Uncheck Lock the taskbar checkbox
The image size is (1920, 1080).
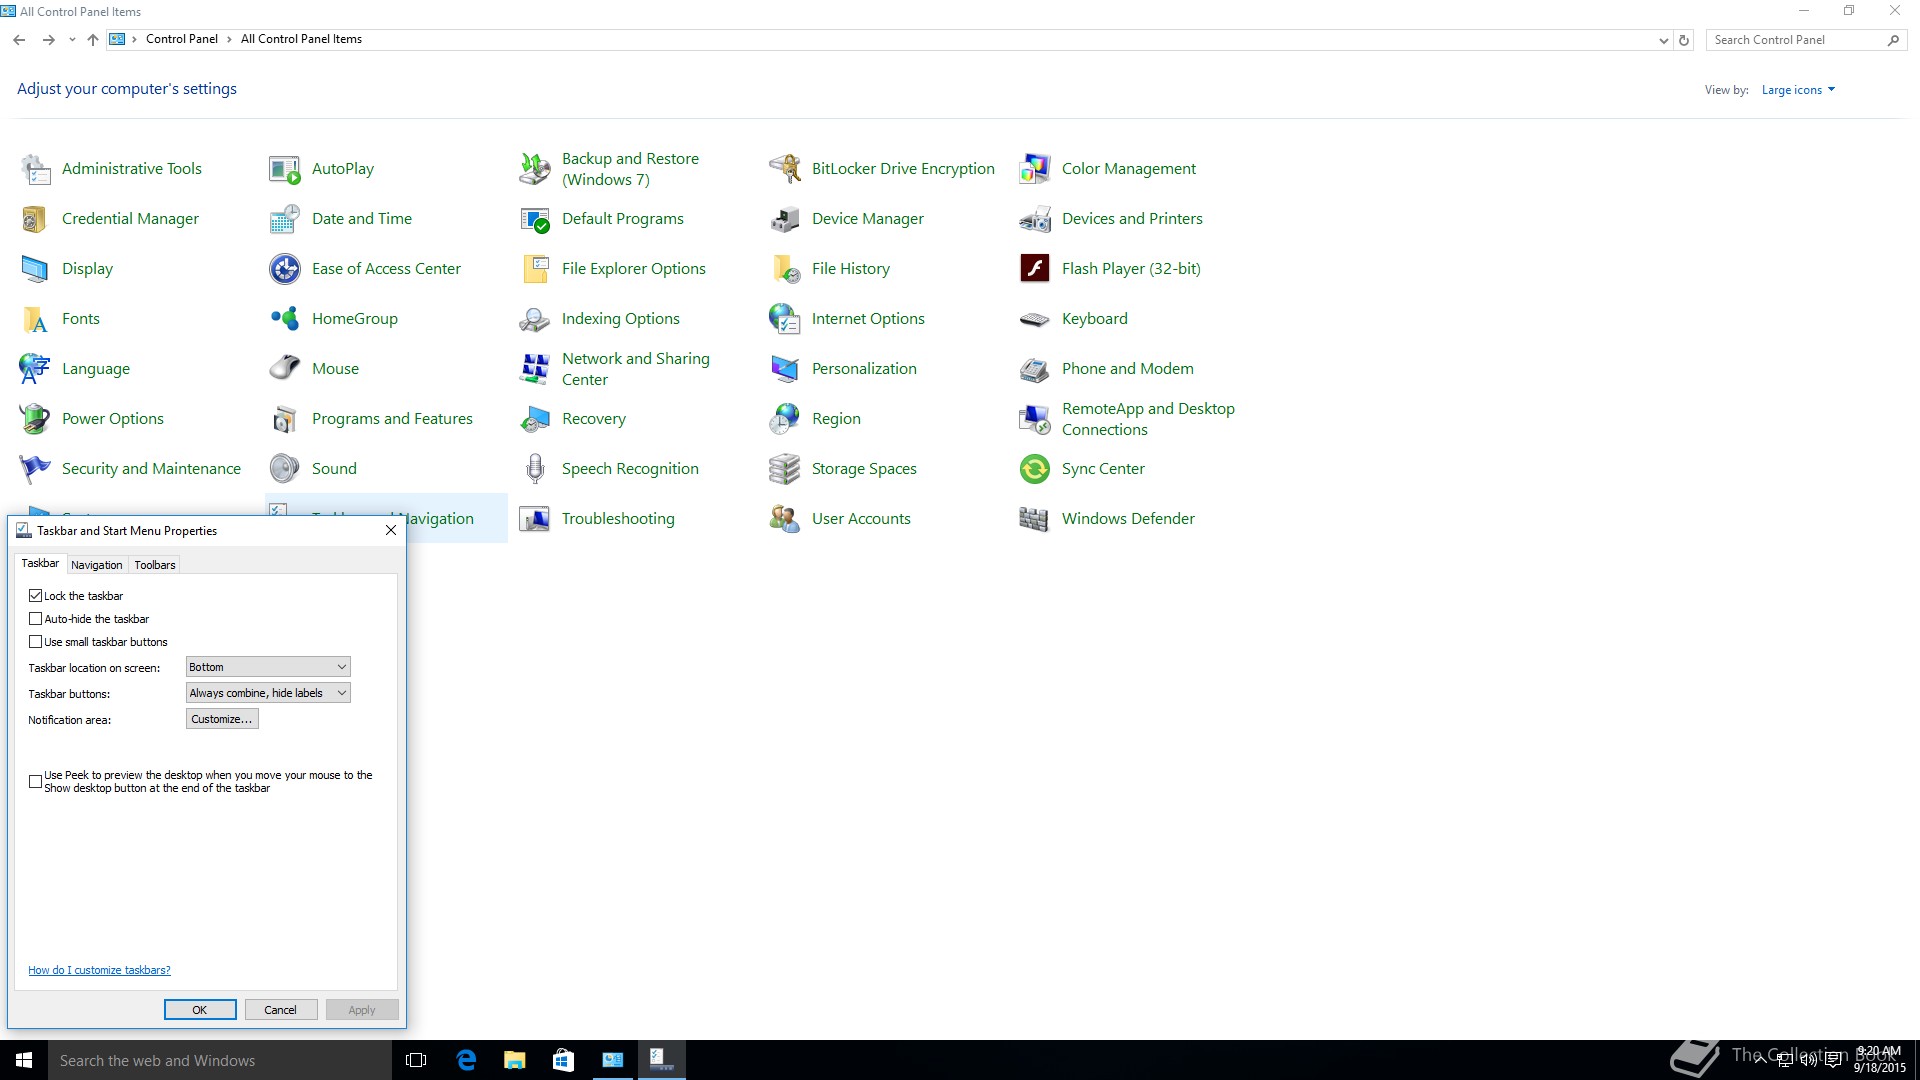[36, 596]
